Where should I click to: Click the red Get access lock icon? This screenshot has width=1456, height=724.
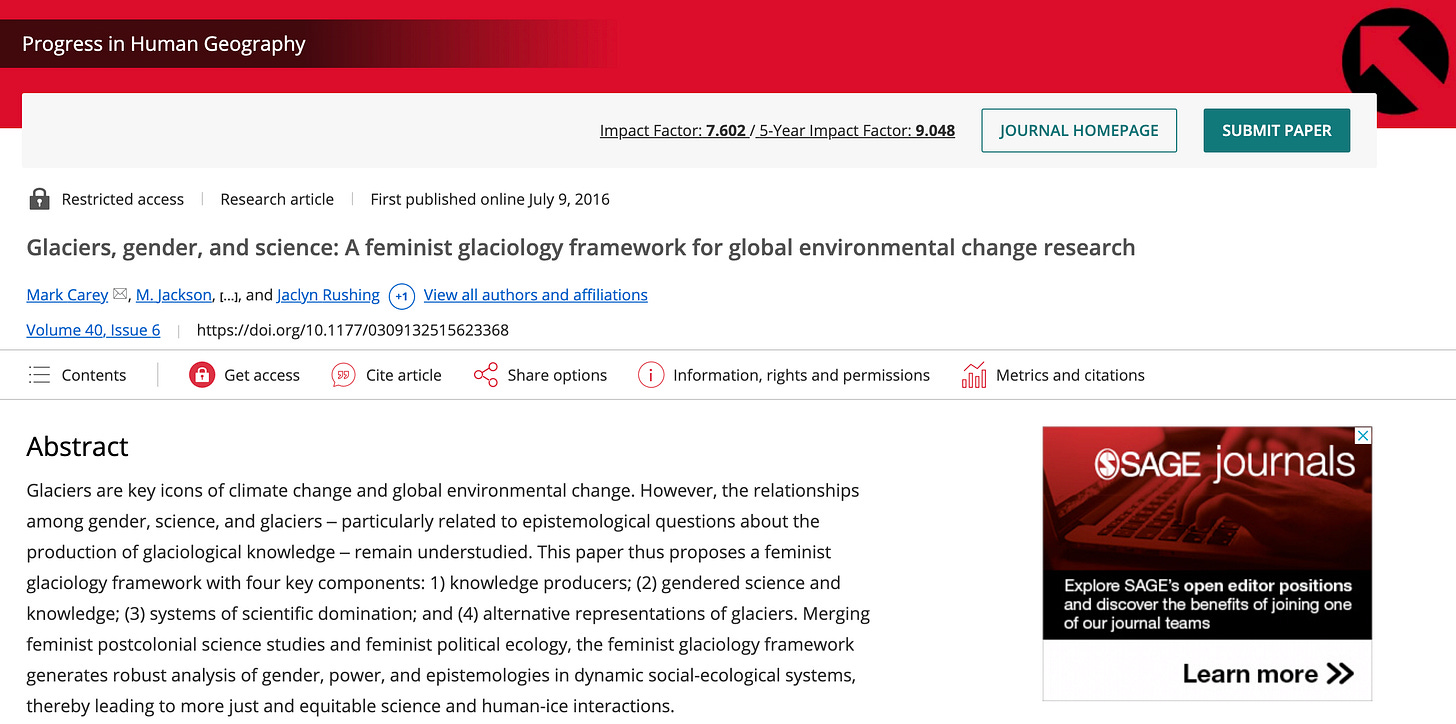(x=202, y=375)
